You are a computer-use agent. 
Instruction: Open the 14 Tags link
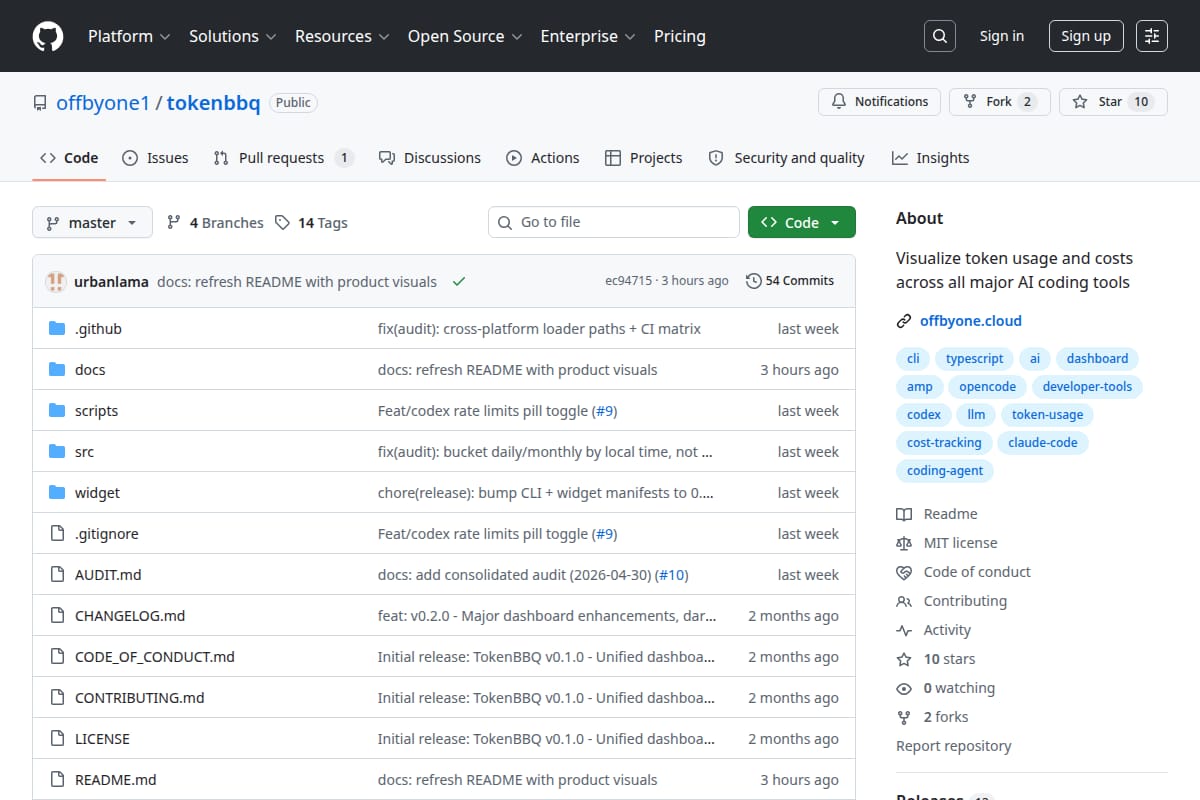(x=312, y=223)
